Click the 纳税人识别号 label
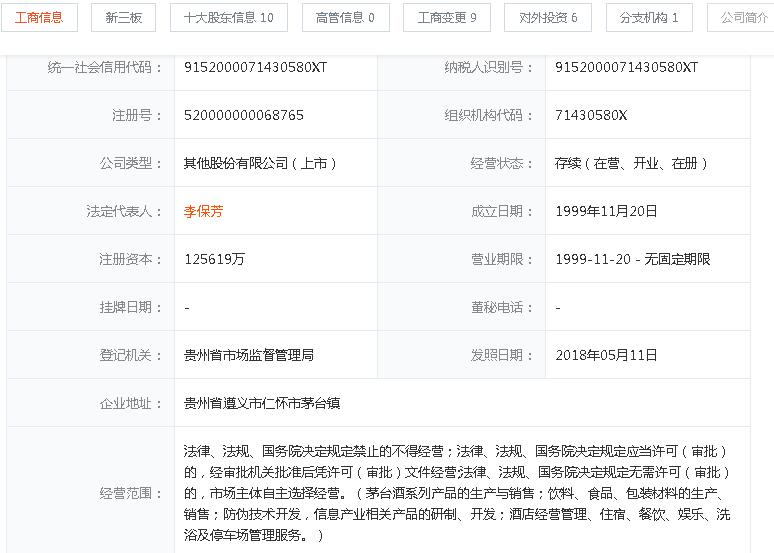The image size is (774, 553). tap(489, 67)
